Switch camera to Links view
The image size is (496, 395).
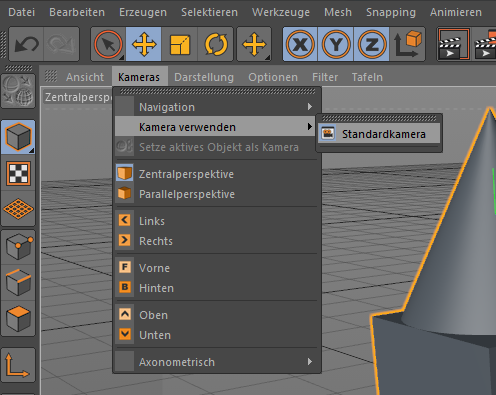tap(215, 221)
